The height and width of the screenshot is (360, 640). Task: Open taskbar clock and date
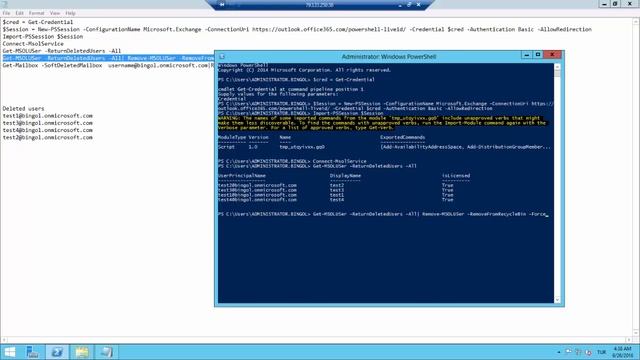[622, 352]
